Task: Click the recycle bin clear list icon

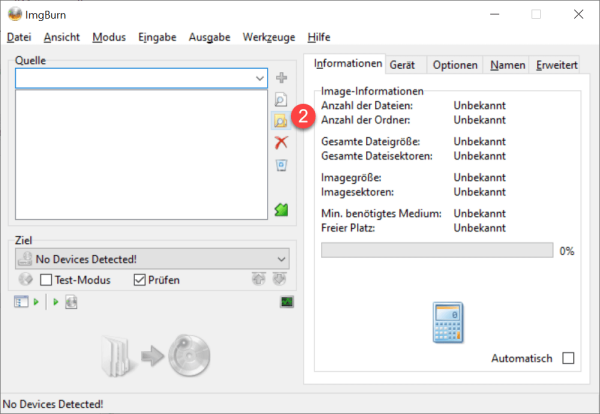Action: pyautogui.click(x=281, y=165)
